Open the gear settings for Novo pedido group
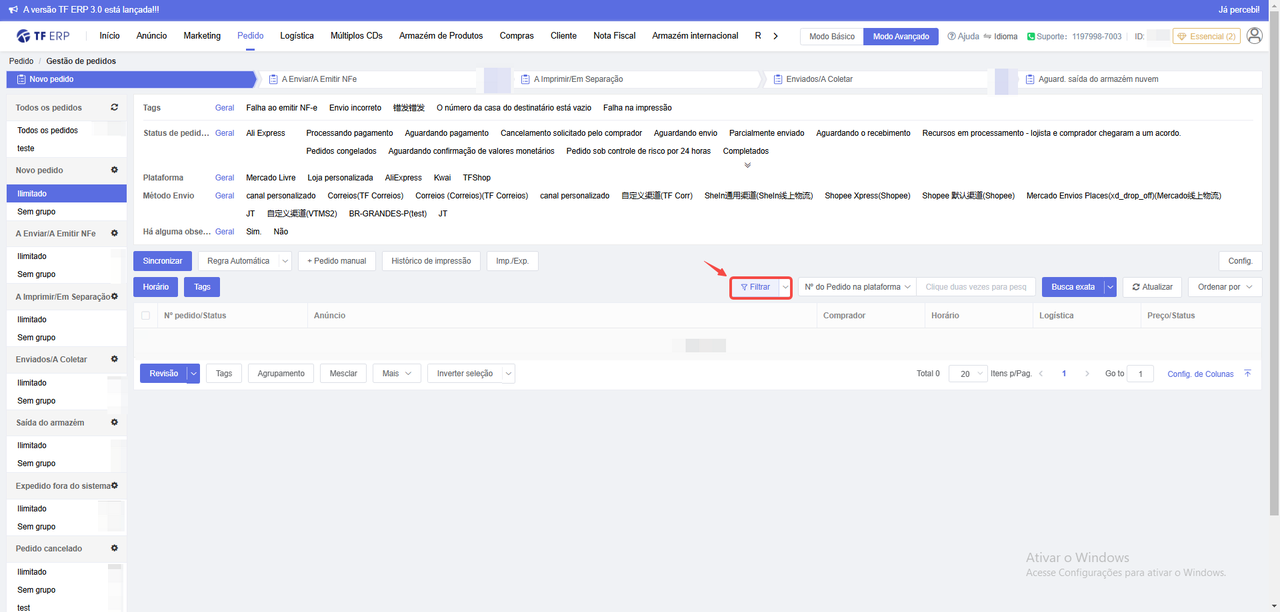The image size is (1280, 612). coord(114,170)
